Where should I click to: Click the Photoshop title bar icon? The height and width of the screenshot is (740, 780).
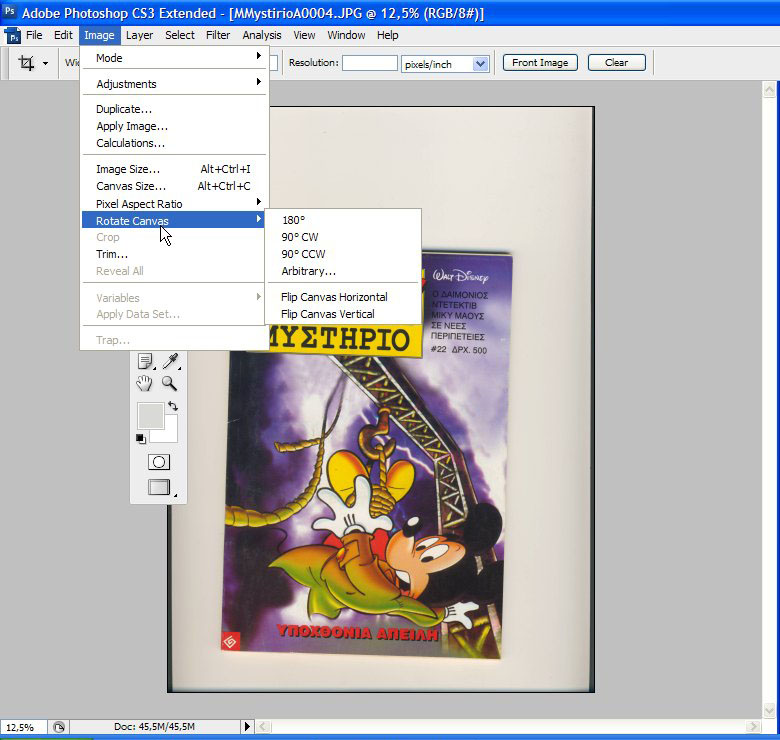click(9, 11)
